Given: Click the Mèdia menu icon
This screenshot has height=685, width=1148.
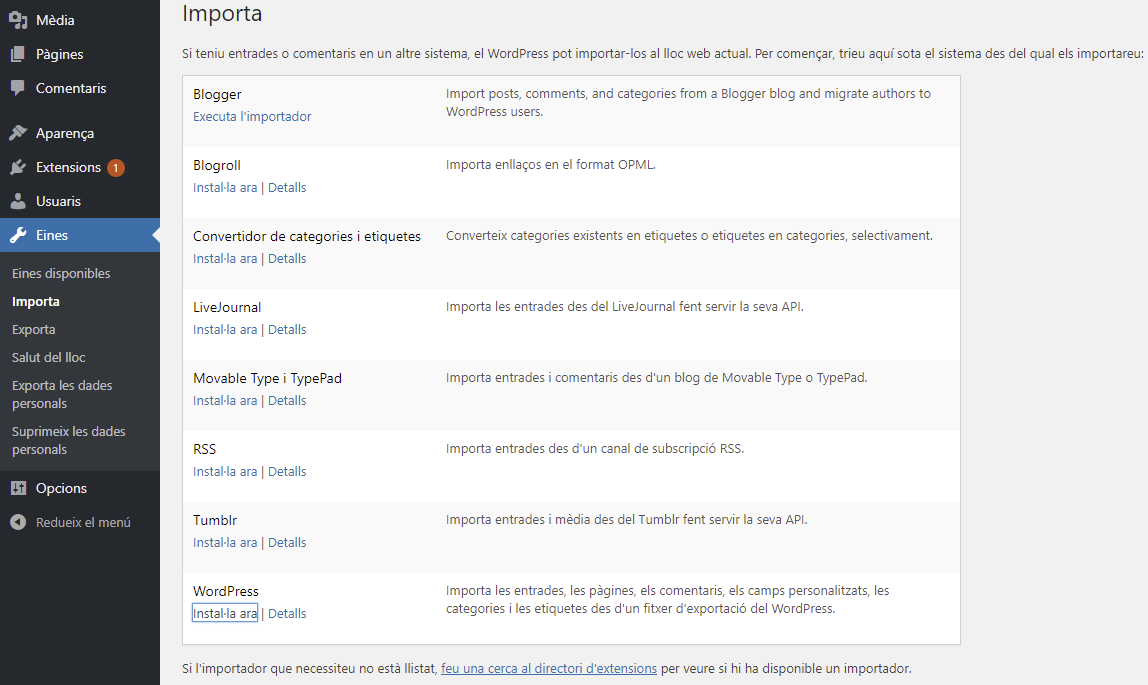Looking at the screenshot, I should pos(18,20).
